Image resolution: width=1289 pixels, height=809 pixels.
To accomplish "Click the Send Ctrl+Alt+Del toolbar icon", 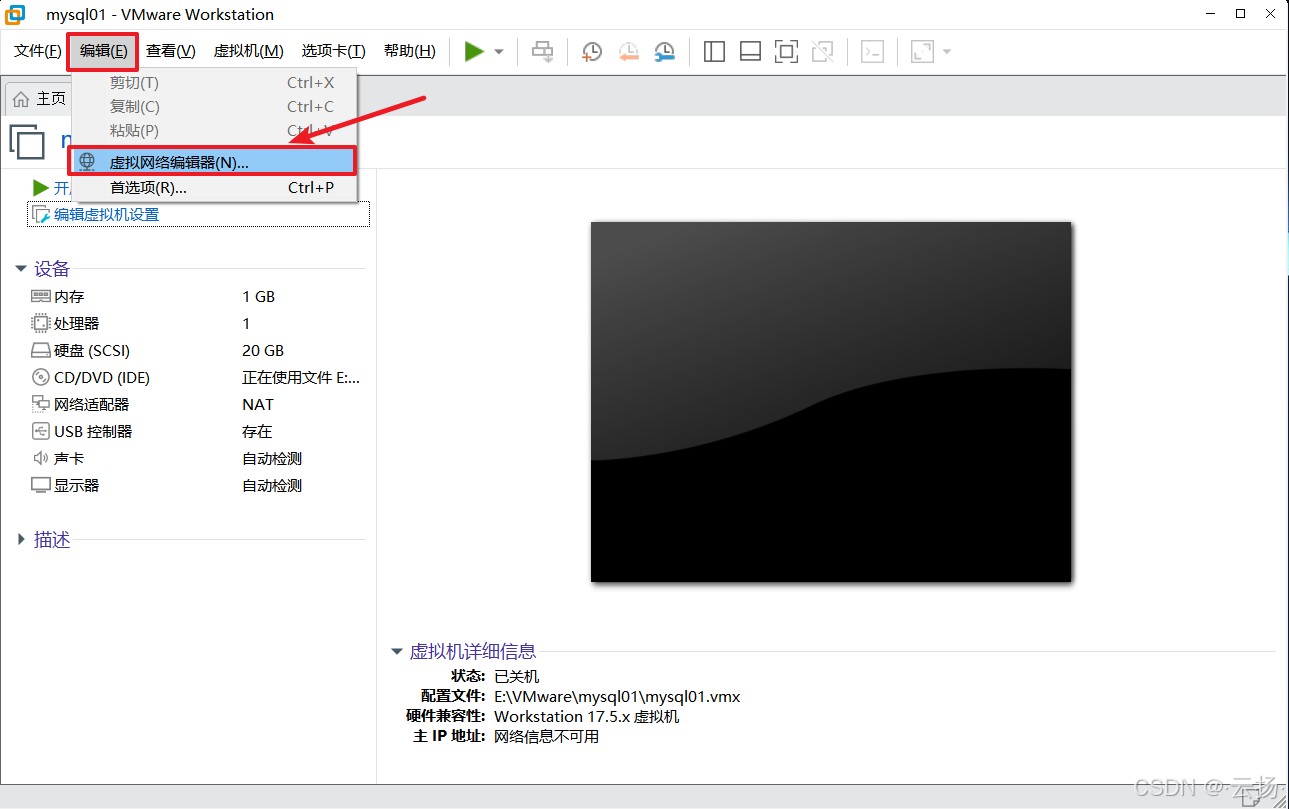I will click(542, 51).
